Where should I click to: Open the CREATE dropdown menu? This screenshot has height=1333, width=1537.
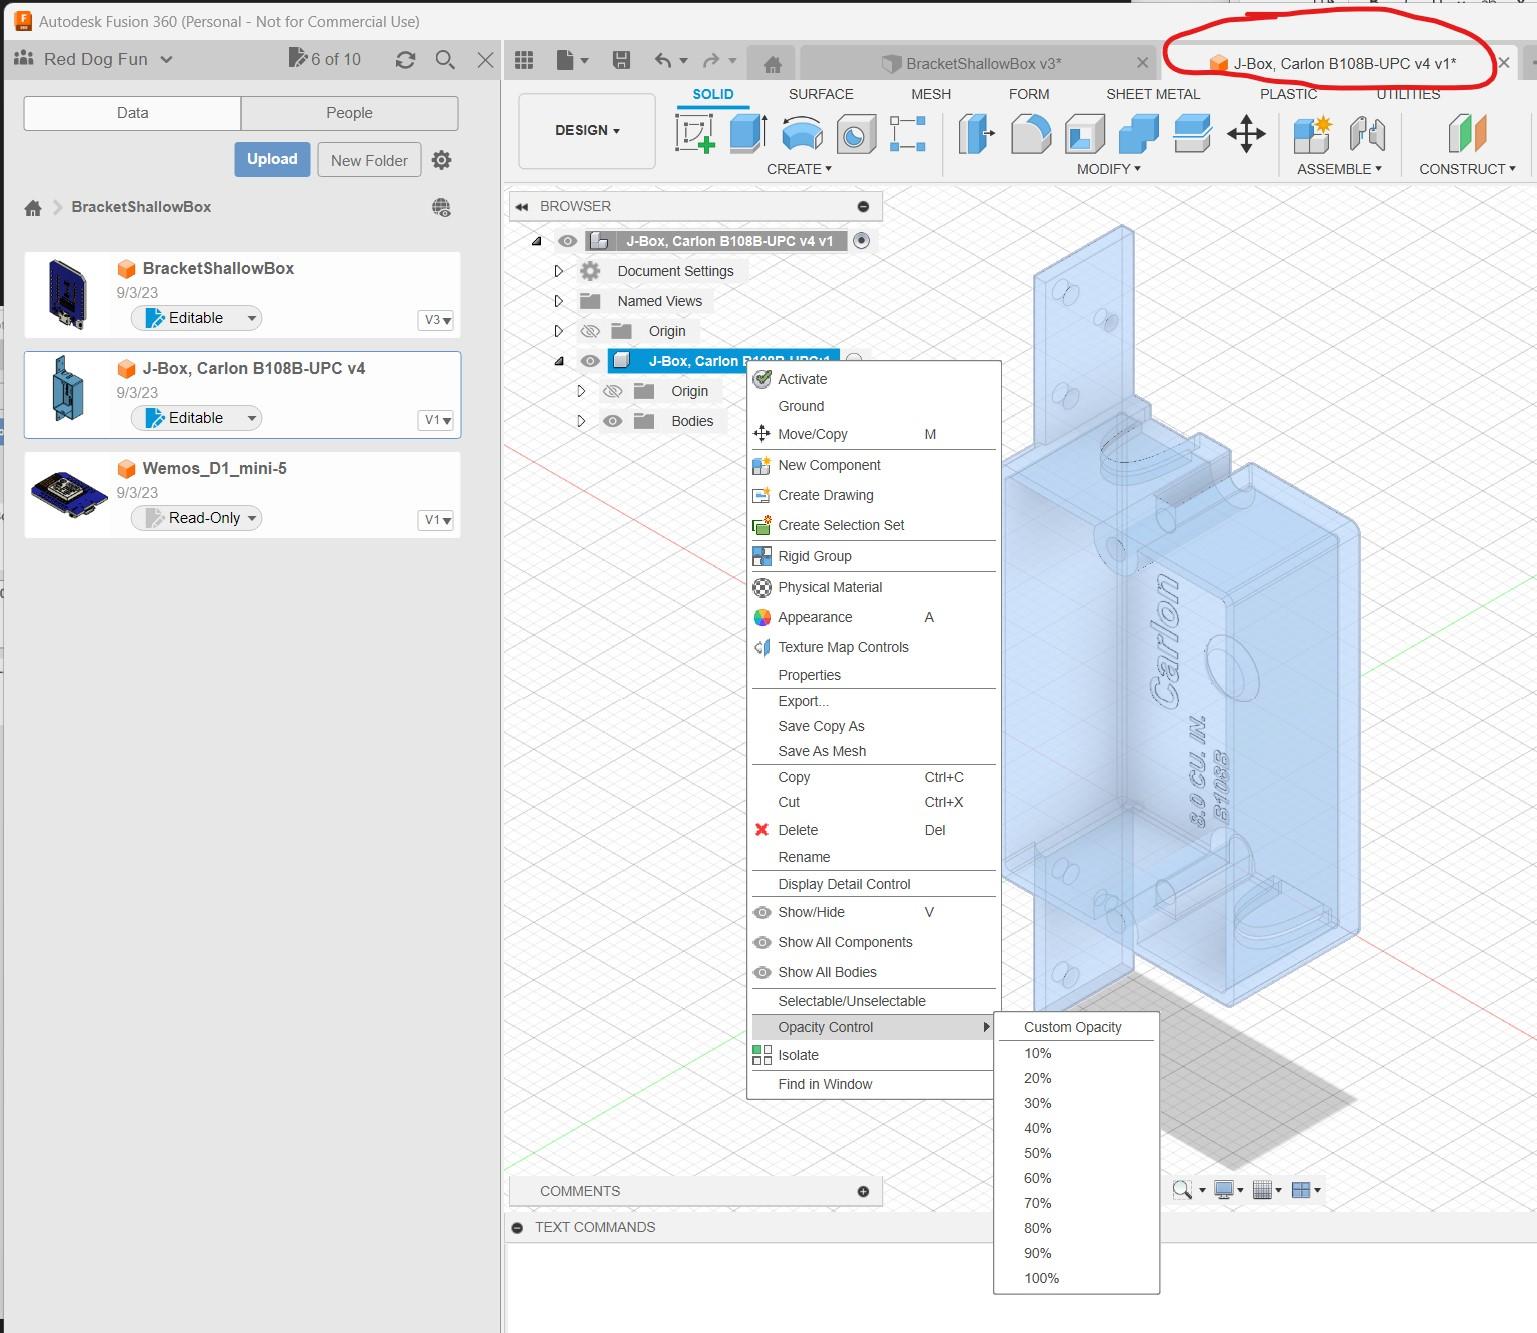point(799,169)
